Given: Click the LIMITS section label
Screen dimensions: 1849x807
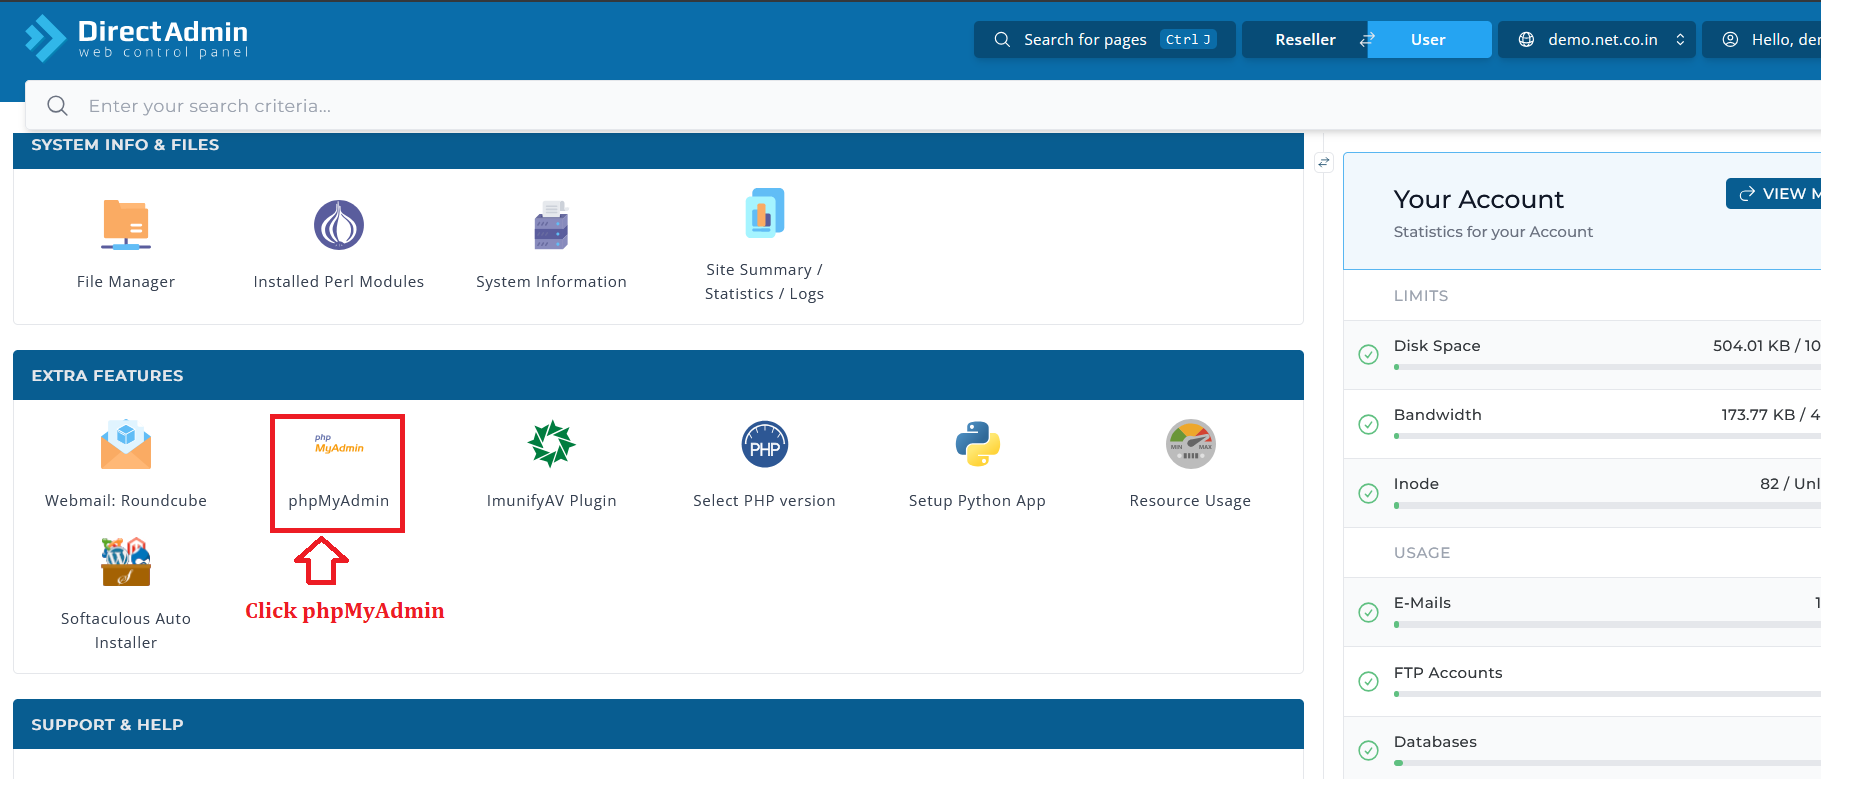Looking at the screenshot, I should click(1421, 296).
